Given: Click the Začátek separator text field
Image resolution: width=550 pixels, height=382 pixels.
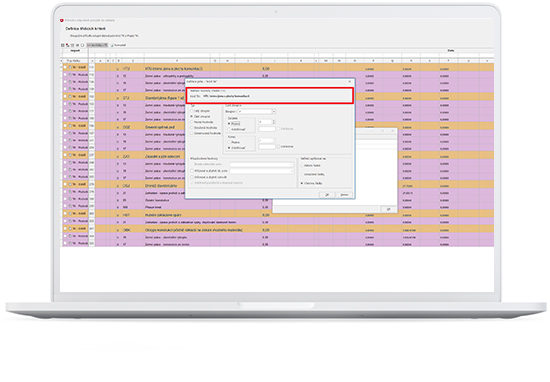Looking at the screenshot, I should coord(267,129).
